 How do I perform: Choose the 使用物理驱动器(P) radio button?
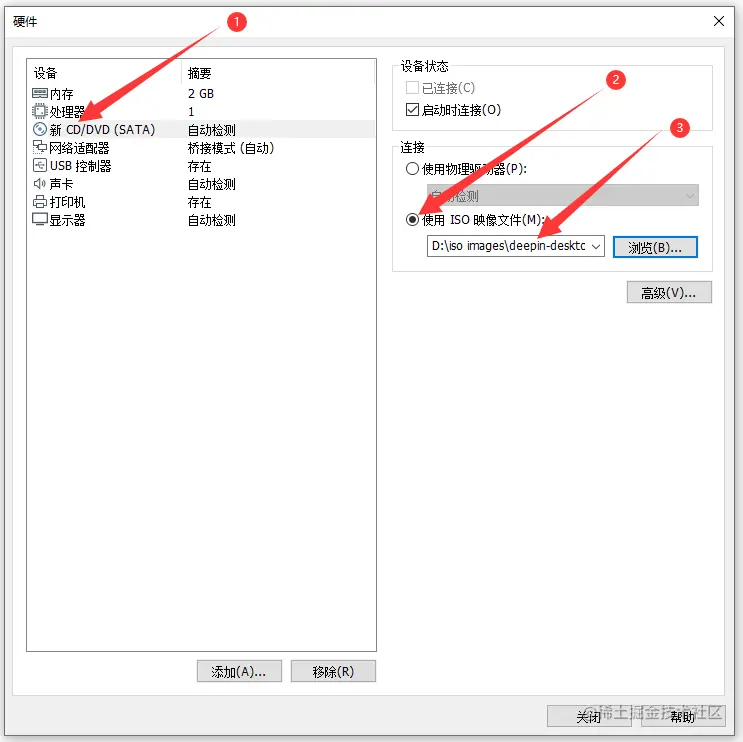(x=412, y=169)
